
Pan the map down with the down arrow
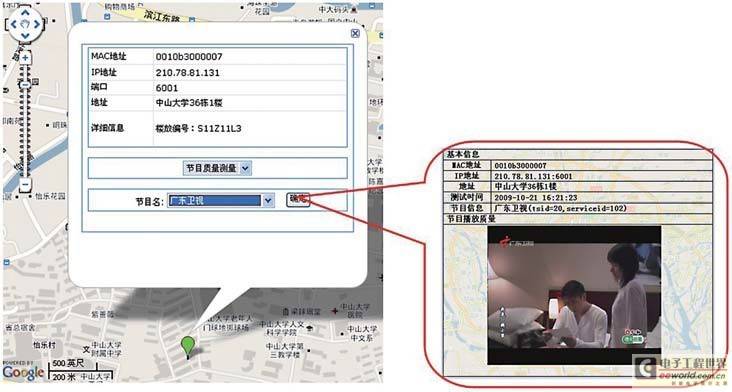point(25,35)
